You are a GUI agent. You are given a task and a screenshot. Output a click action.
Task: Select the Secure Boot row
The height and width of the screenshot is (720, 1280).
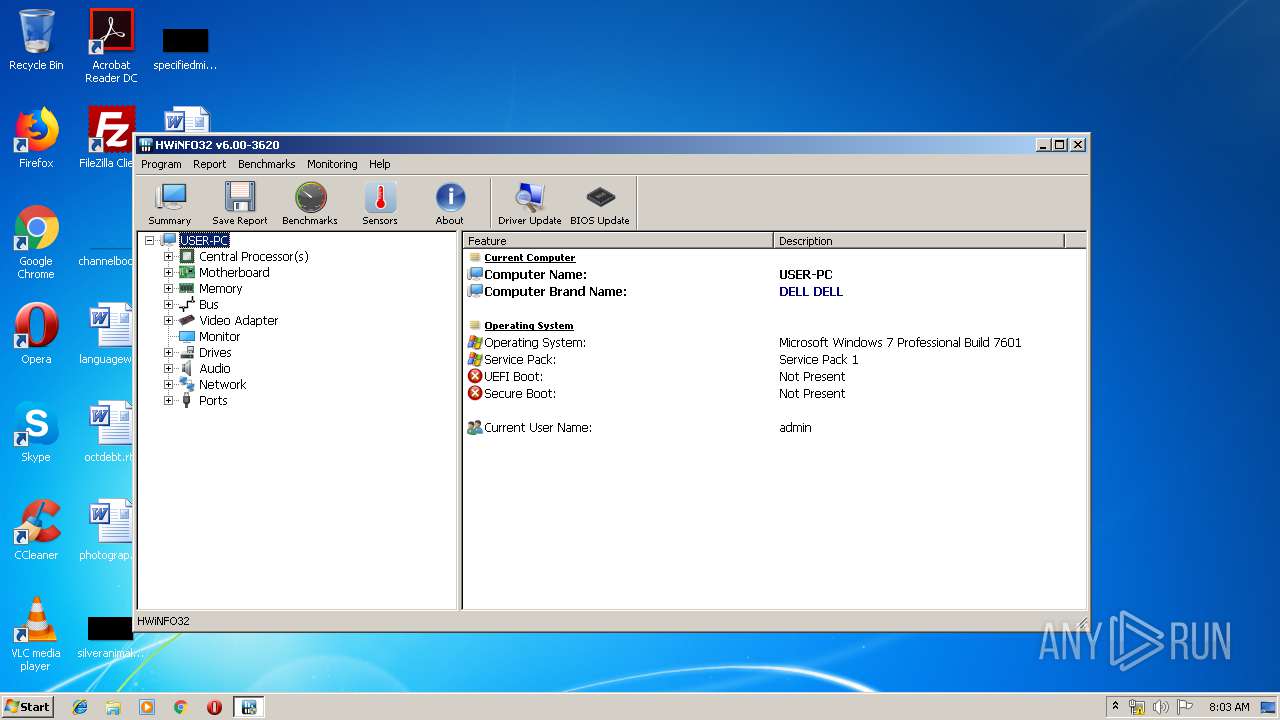775,393
